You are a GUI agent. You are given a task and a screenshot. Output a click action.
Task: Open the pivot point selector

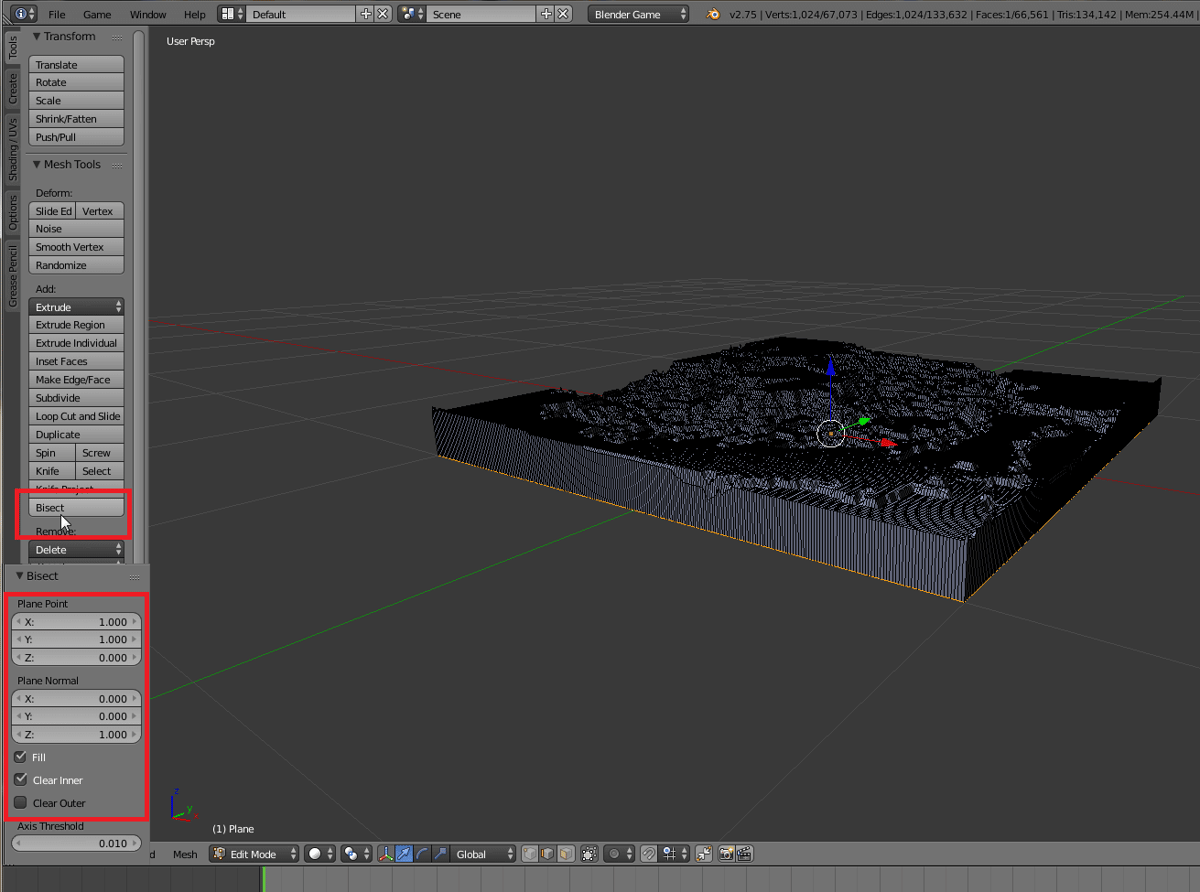click(x=356, y=854)
